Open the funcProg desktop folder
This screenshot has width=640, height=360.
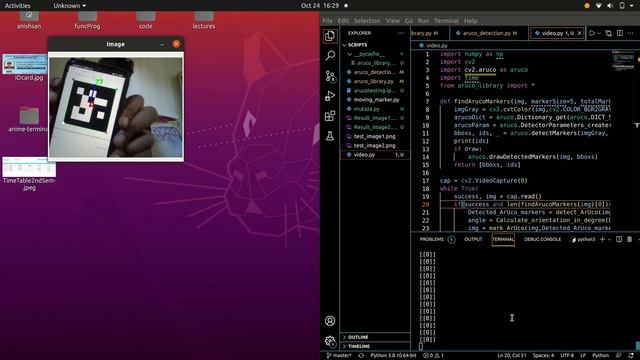(87, 20)
